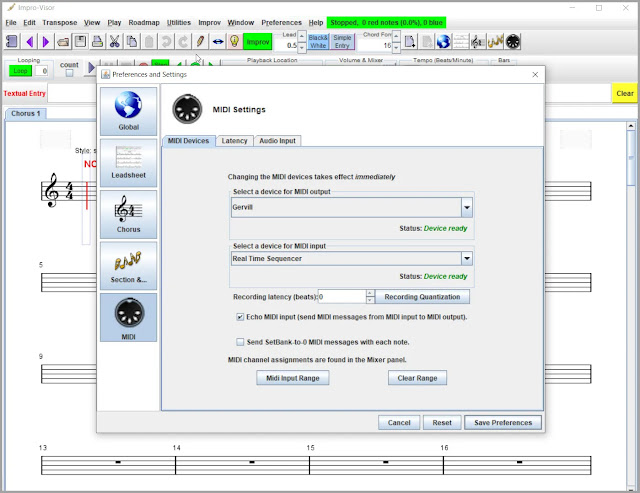Open the Utilities menu
This screenshot has width=640, height=493.
pos(179,22)
